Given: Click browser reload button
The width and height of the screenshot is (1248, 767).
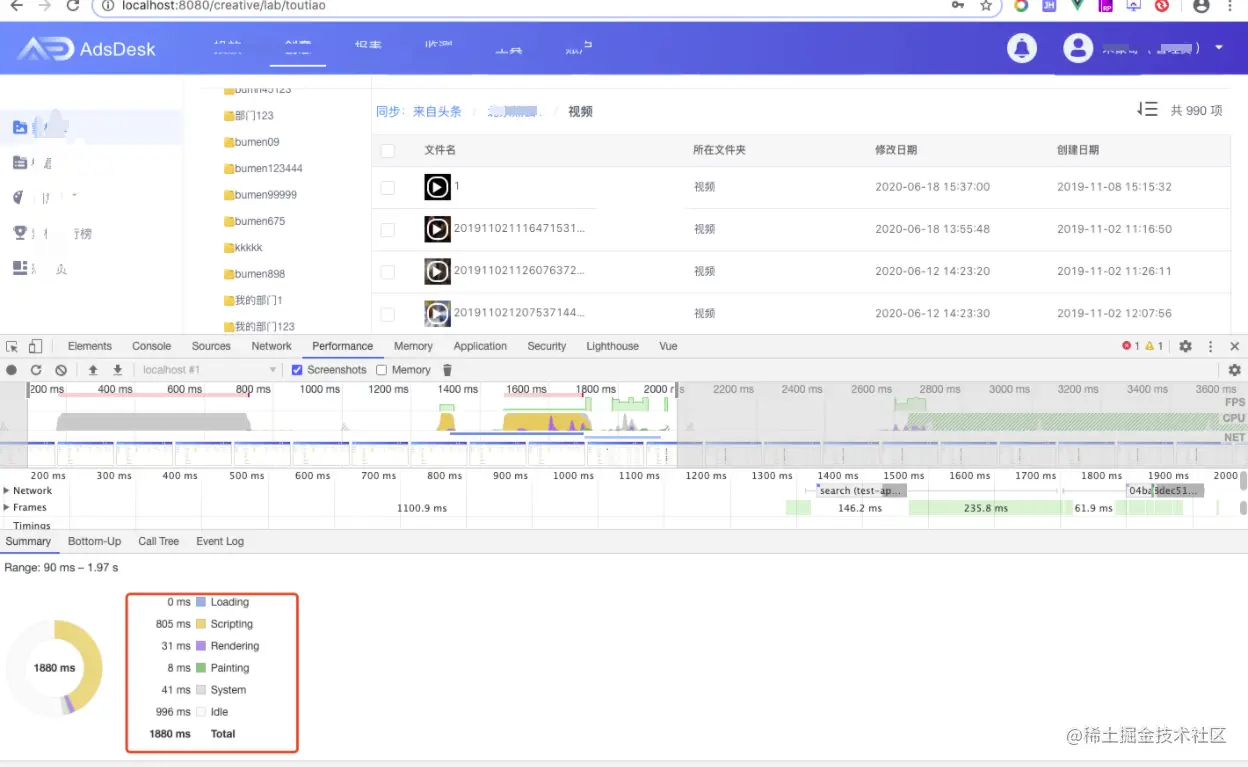Looking at the screenshot, I should tap(72, 6).
